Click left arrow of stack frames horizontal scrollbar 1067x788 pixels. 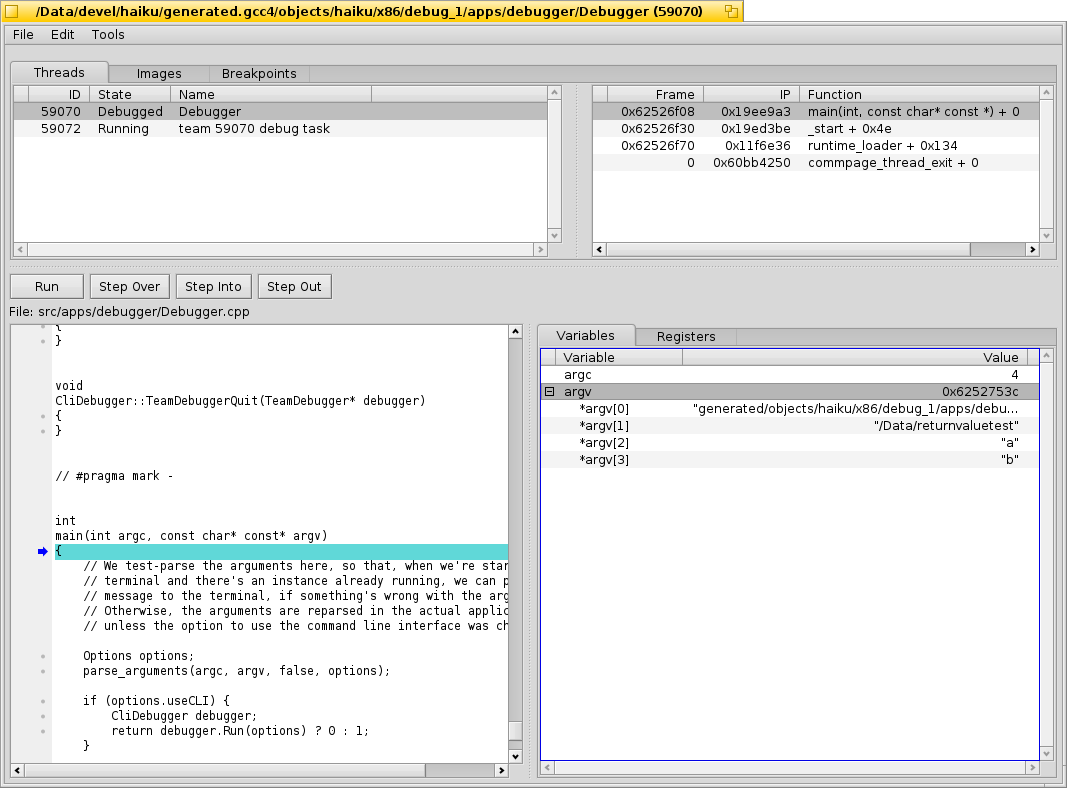click(600, 250)
